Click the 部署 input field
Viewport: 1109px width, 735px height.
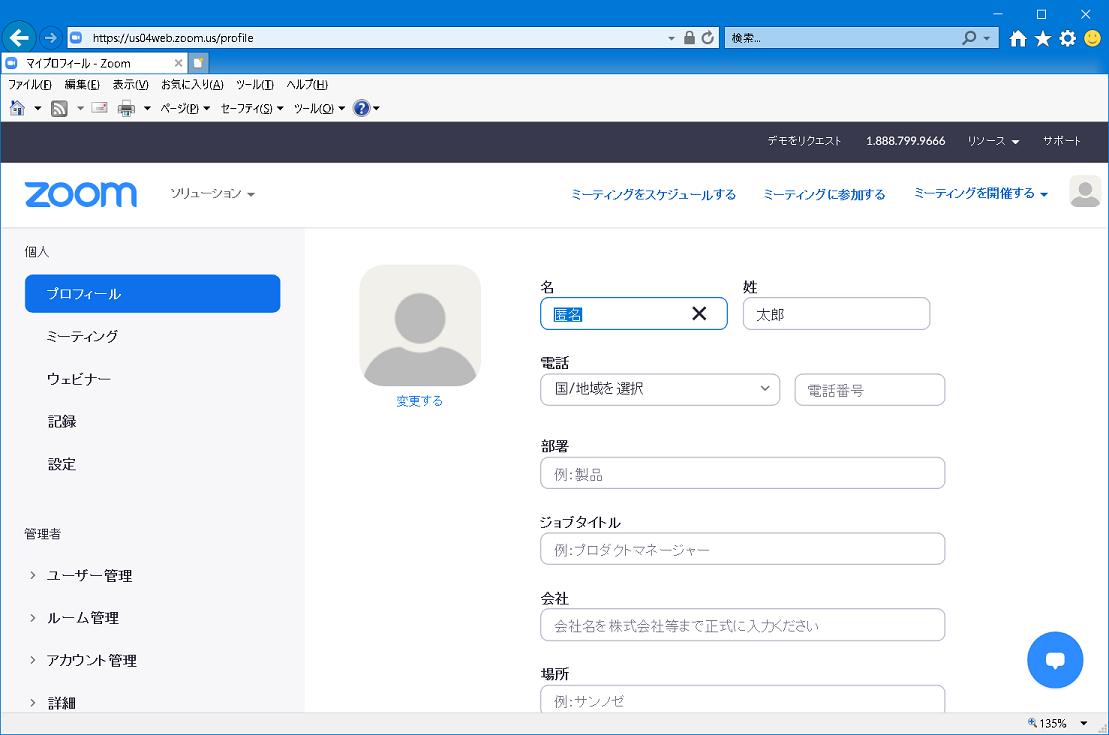point(742,473)
